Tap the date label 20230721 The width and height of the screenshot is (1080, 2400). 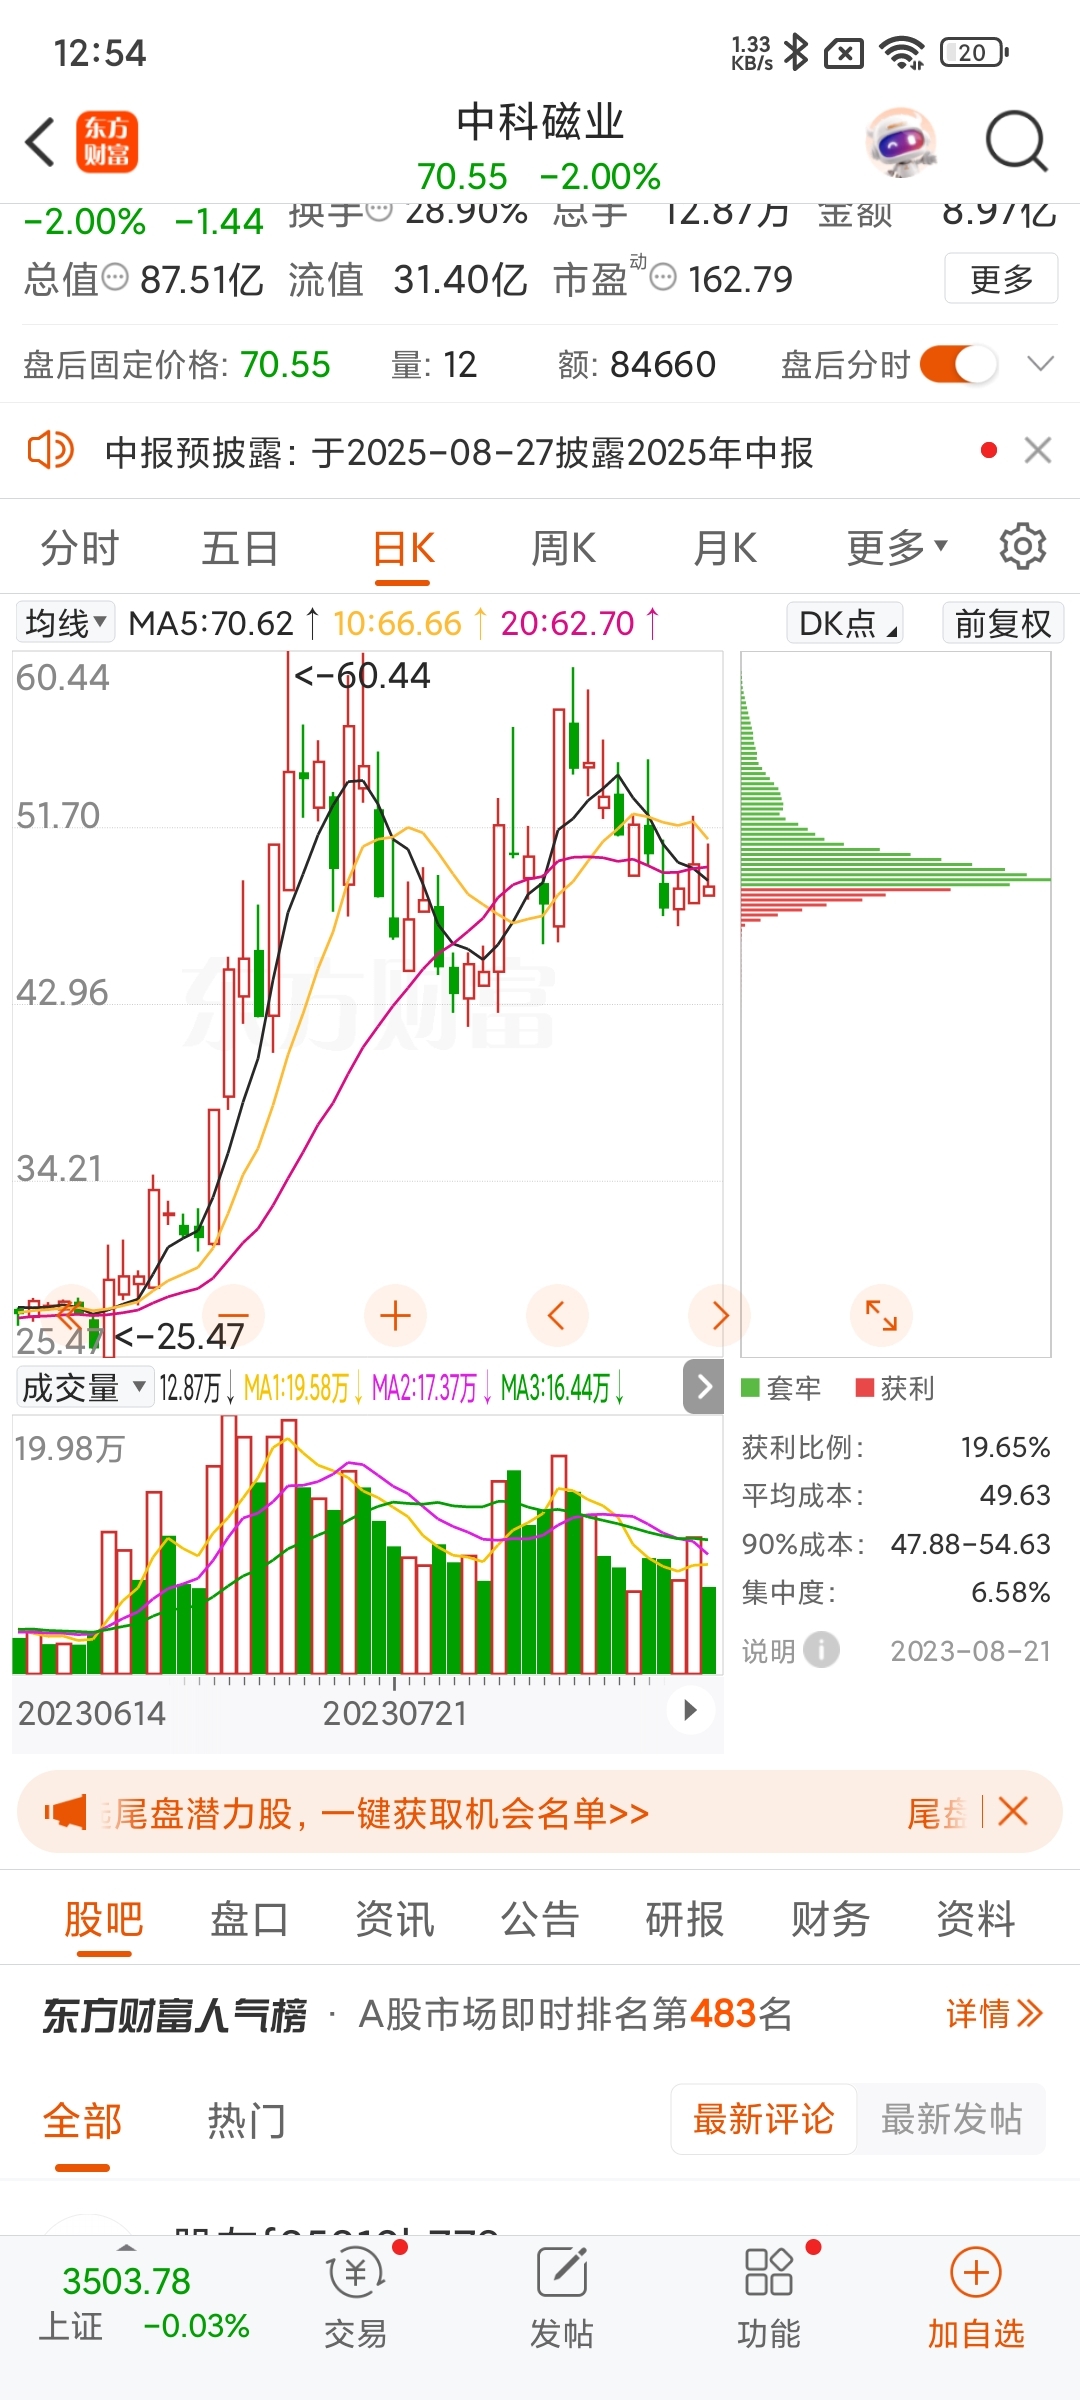(395, 1713)
